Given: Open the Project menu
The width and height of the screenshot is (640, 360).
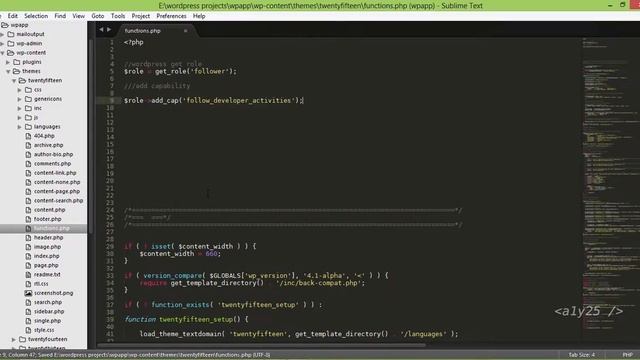Looking at the screenshot, I should [141, 16].
